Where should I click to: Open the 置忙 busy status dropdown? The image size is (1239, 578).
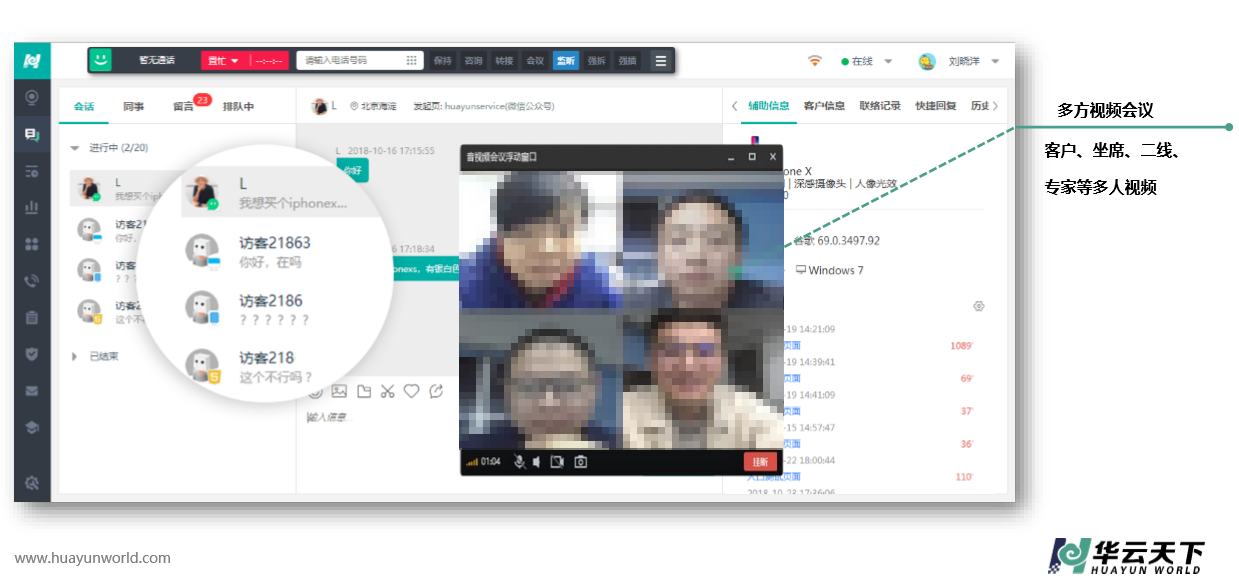224,61
